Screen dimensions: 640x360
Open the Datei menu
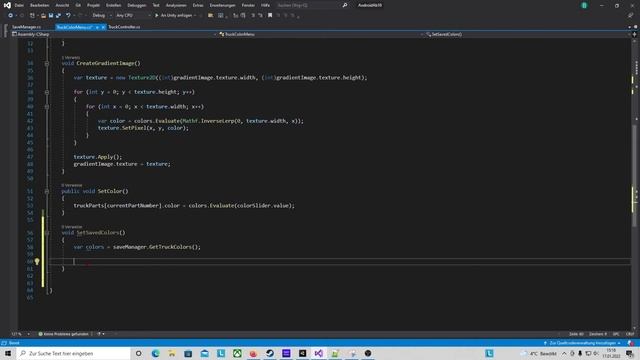19,5
